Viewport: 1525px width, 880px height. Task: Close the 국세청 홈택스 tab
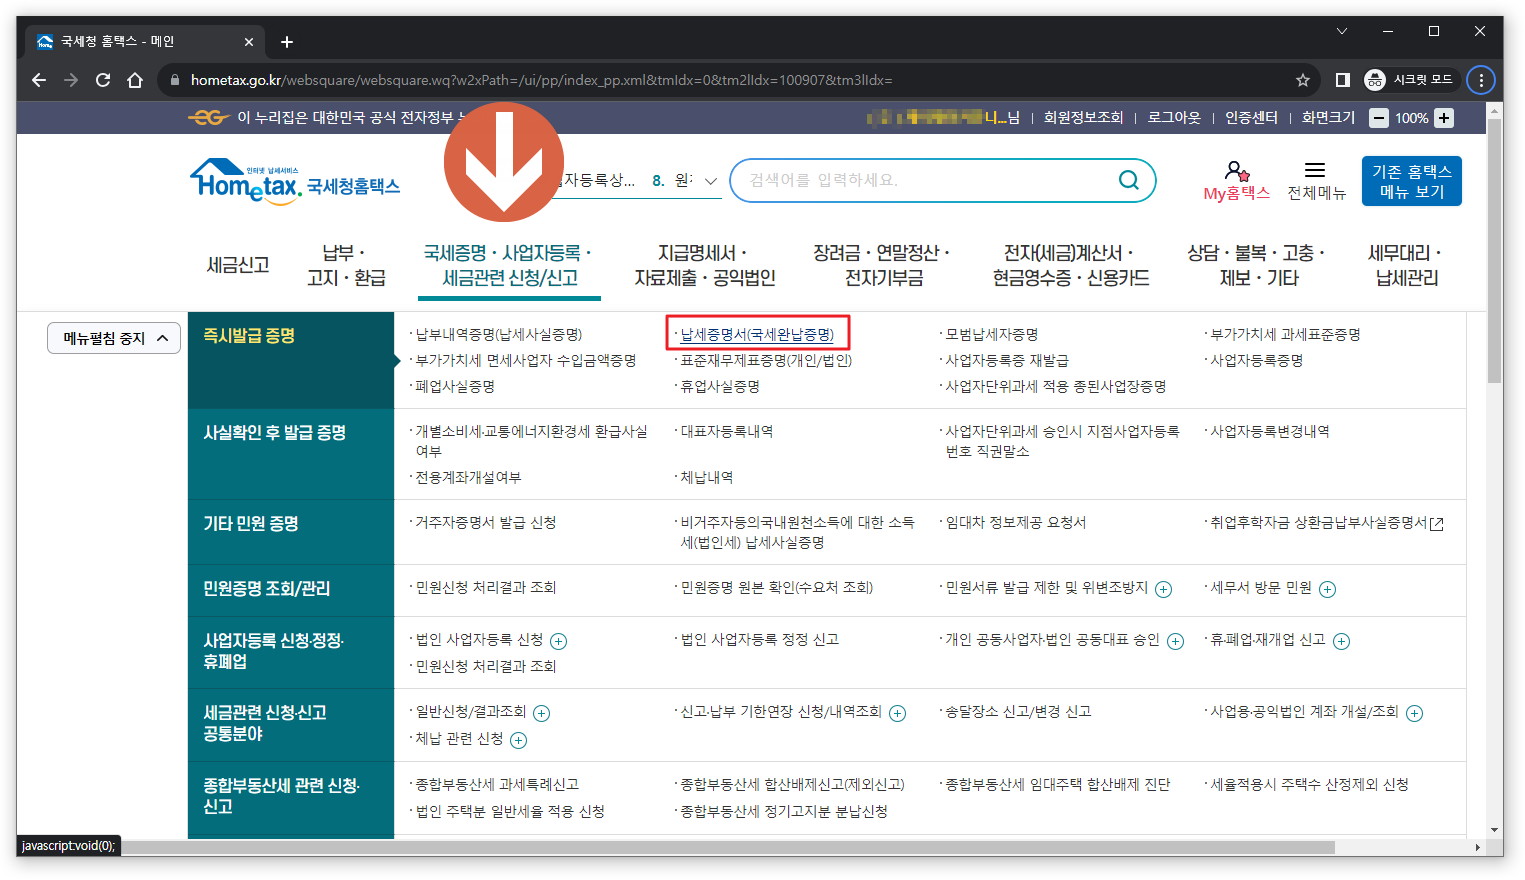coord(249,42)
